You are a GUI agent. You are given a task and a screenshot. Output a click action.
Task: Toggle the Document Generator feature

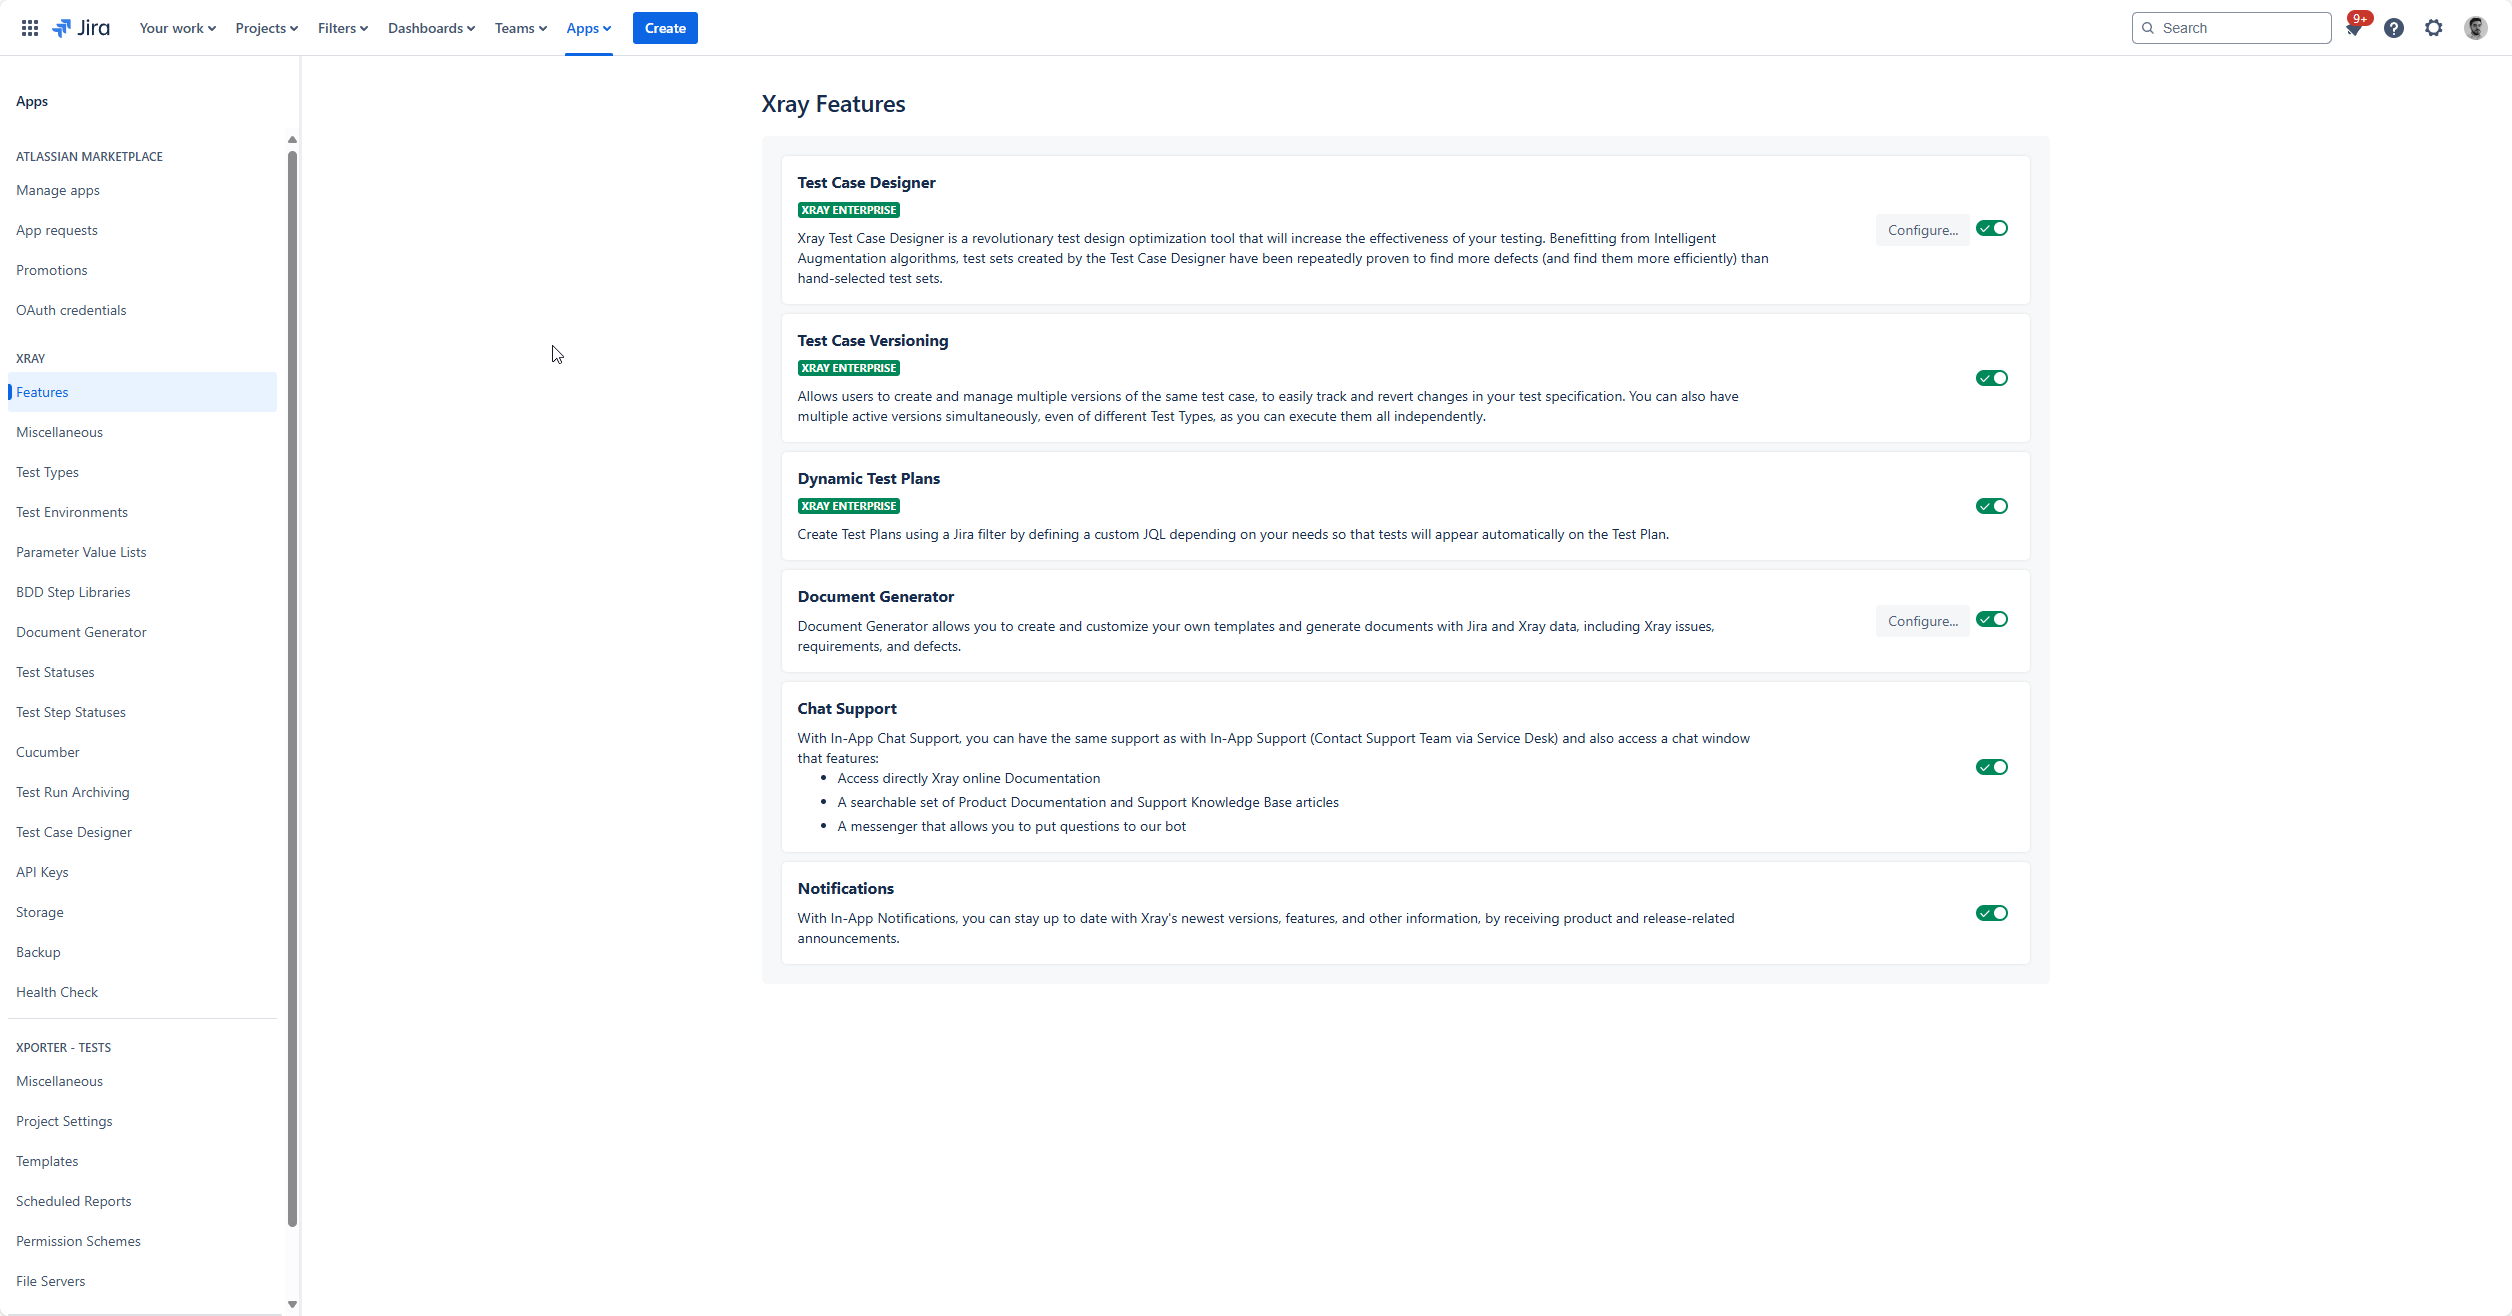pyautogui.click(x=1992, y=620)
